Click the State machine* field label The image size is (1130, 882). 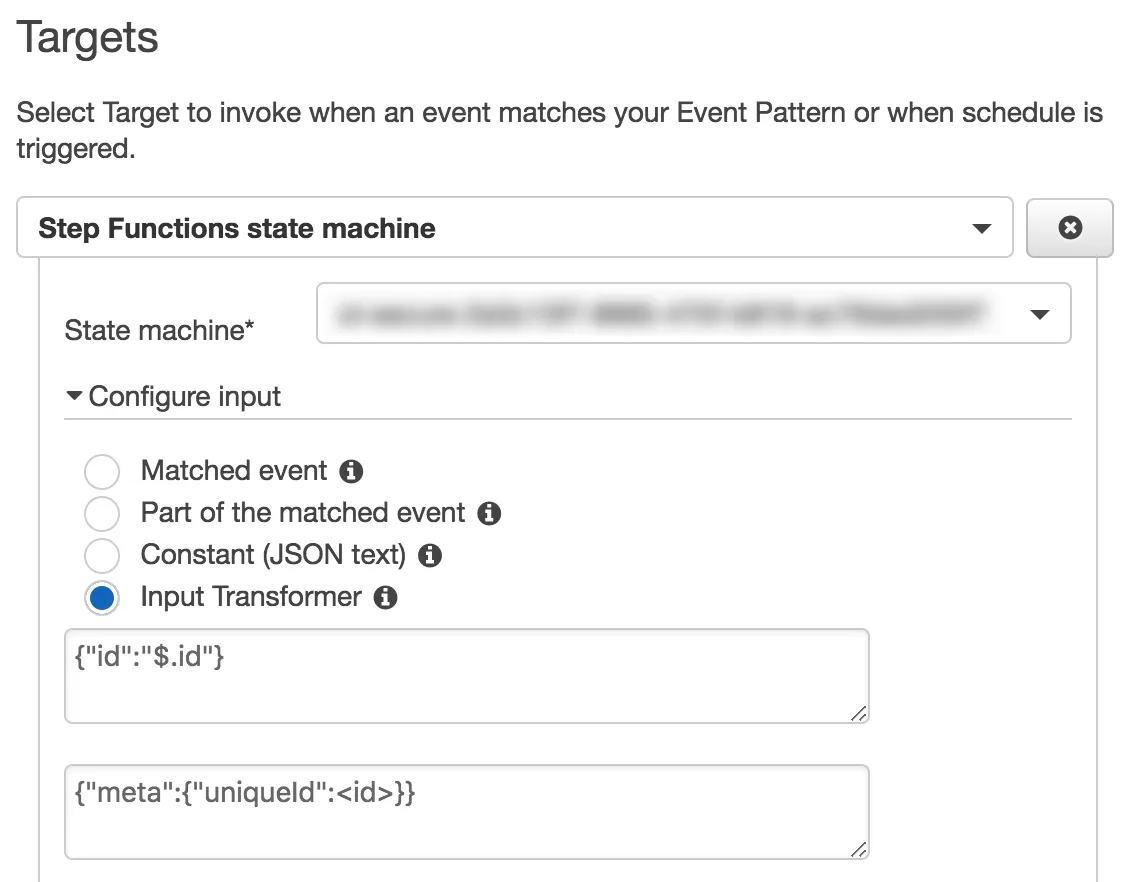(x=159, y=330)
